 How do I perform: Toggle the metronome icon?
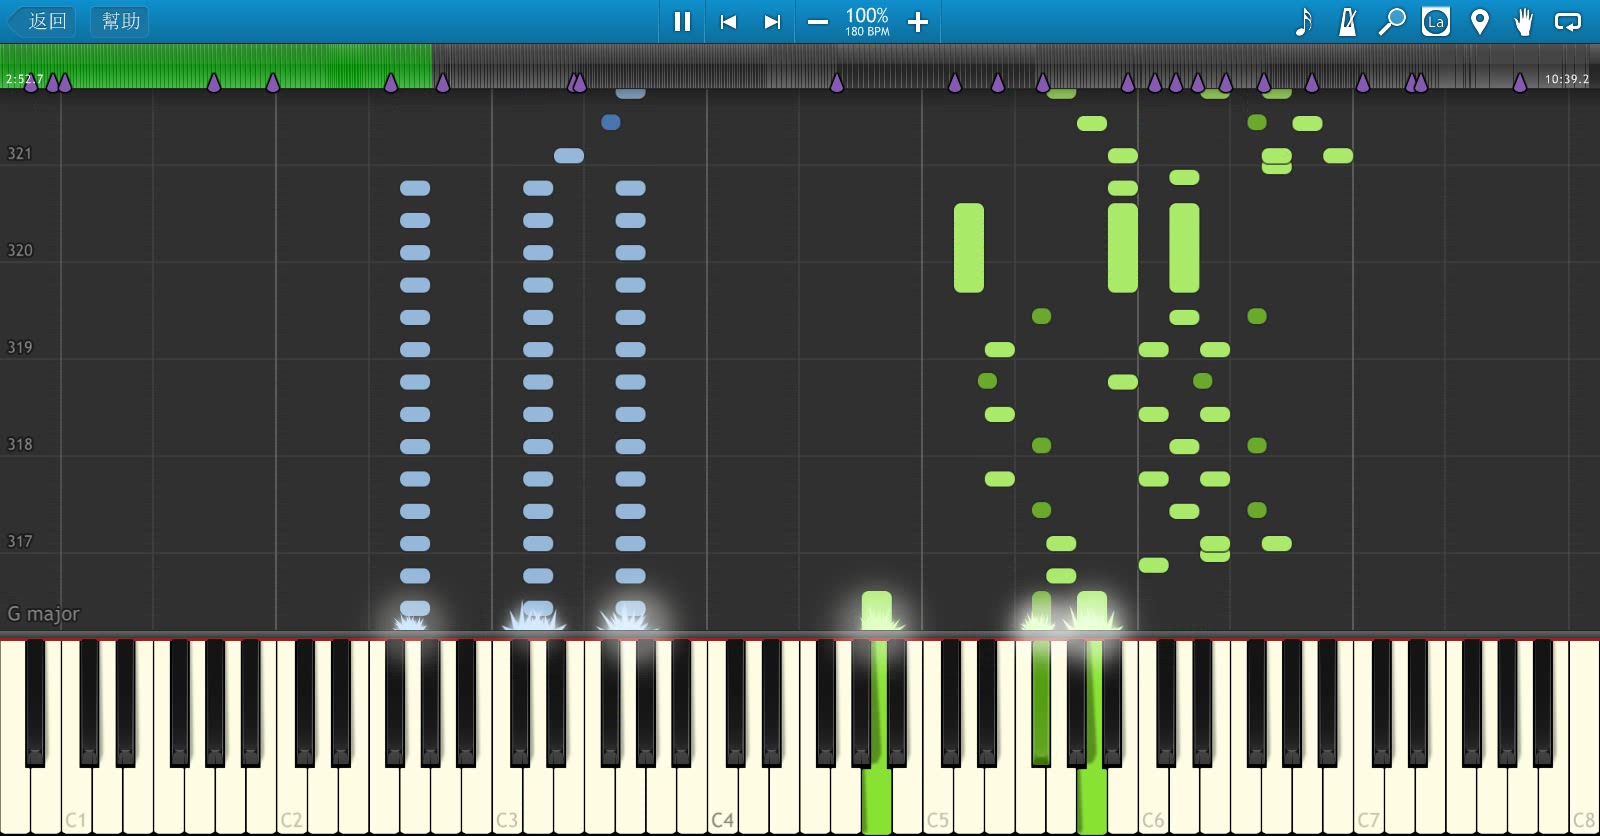1348,21
